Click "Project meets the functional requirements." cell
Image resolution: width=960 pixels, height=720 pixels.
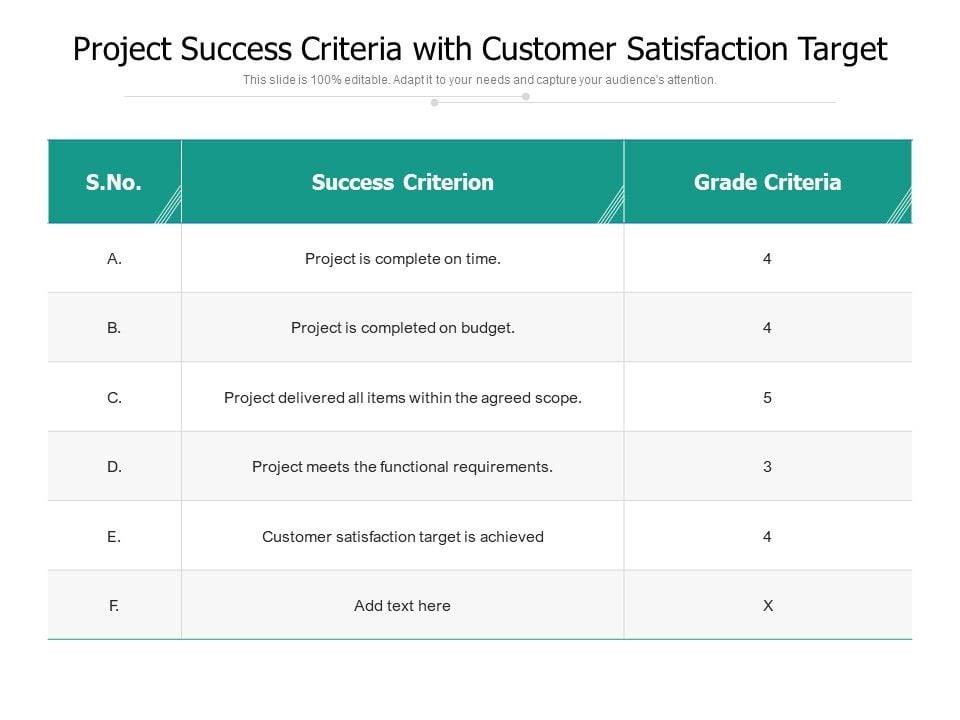tap(402, 467)
